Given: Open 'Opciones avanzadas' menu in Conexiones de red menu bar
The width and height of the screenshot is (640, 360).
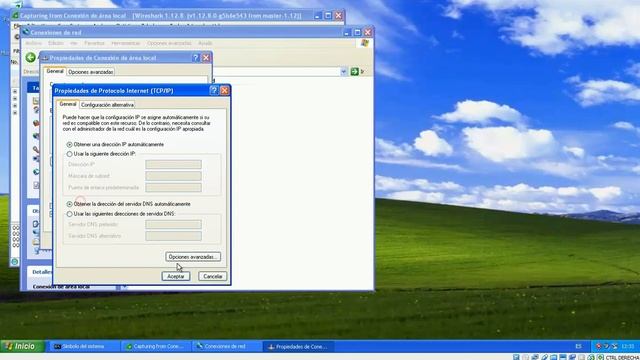Looking at the screenshot, I should 169,43.
